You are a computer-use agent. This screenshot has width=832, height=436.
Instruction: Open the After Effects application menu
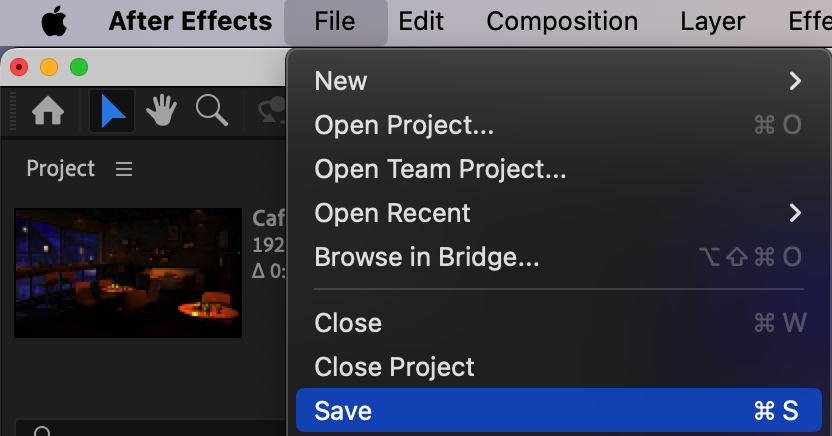190,21
